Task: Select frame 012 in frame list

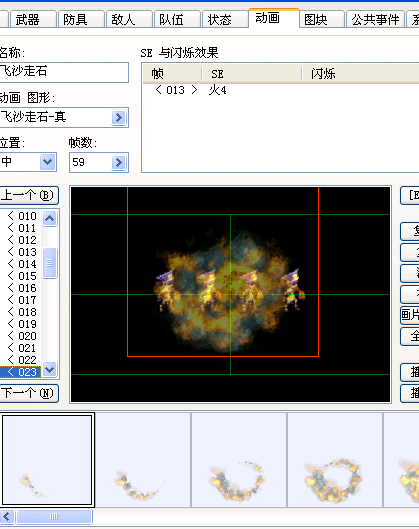Action: coord(21,240)
